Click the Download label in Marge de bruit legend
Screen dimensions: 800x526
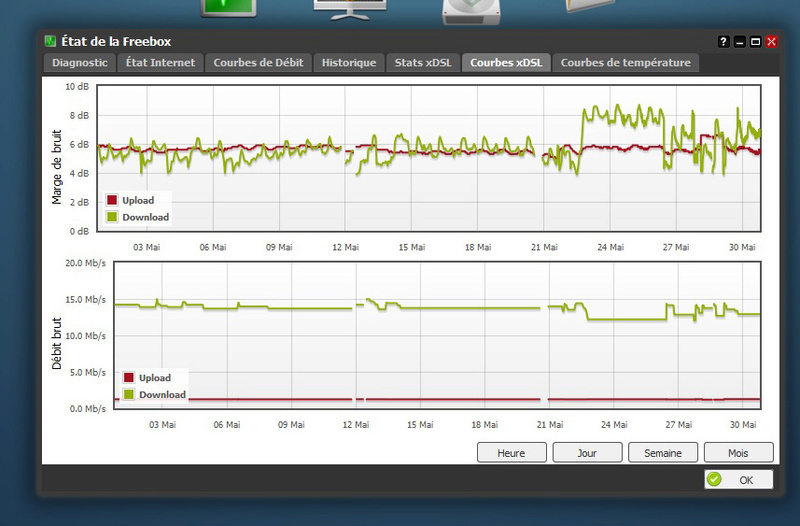[145, 217]
